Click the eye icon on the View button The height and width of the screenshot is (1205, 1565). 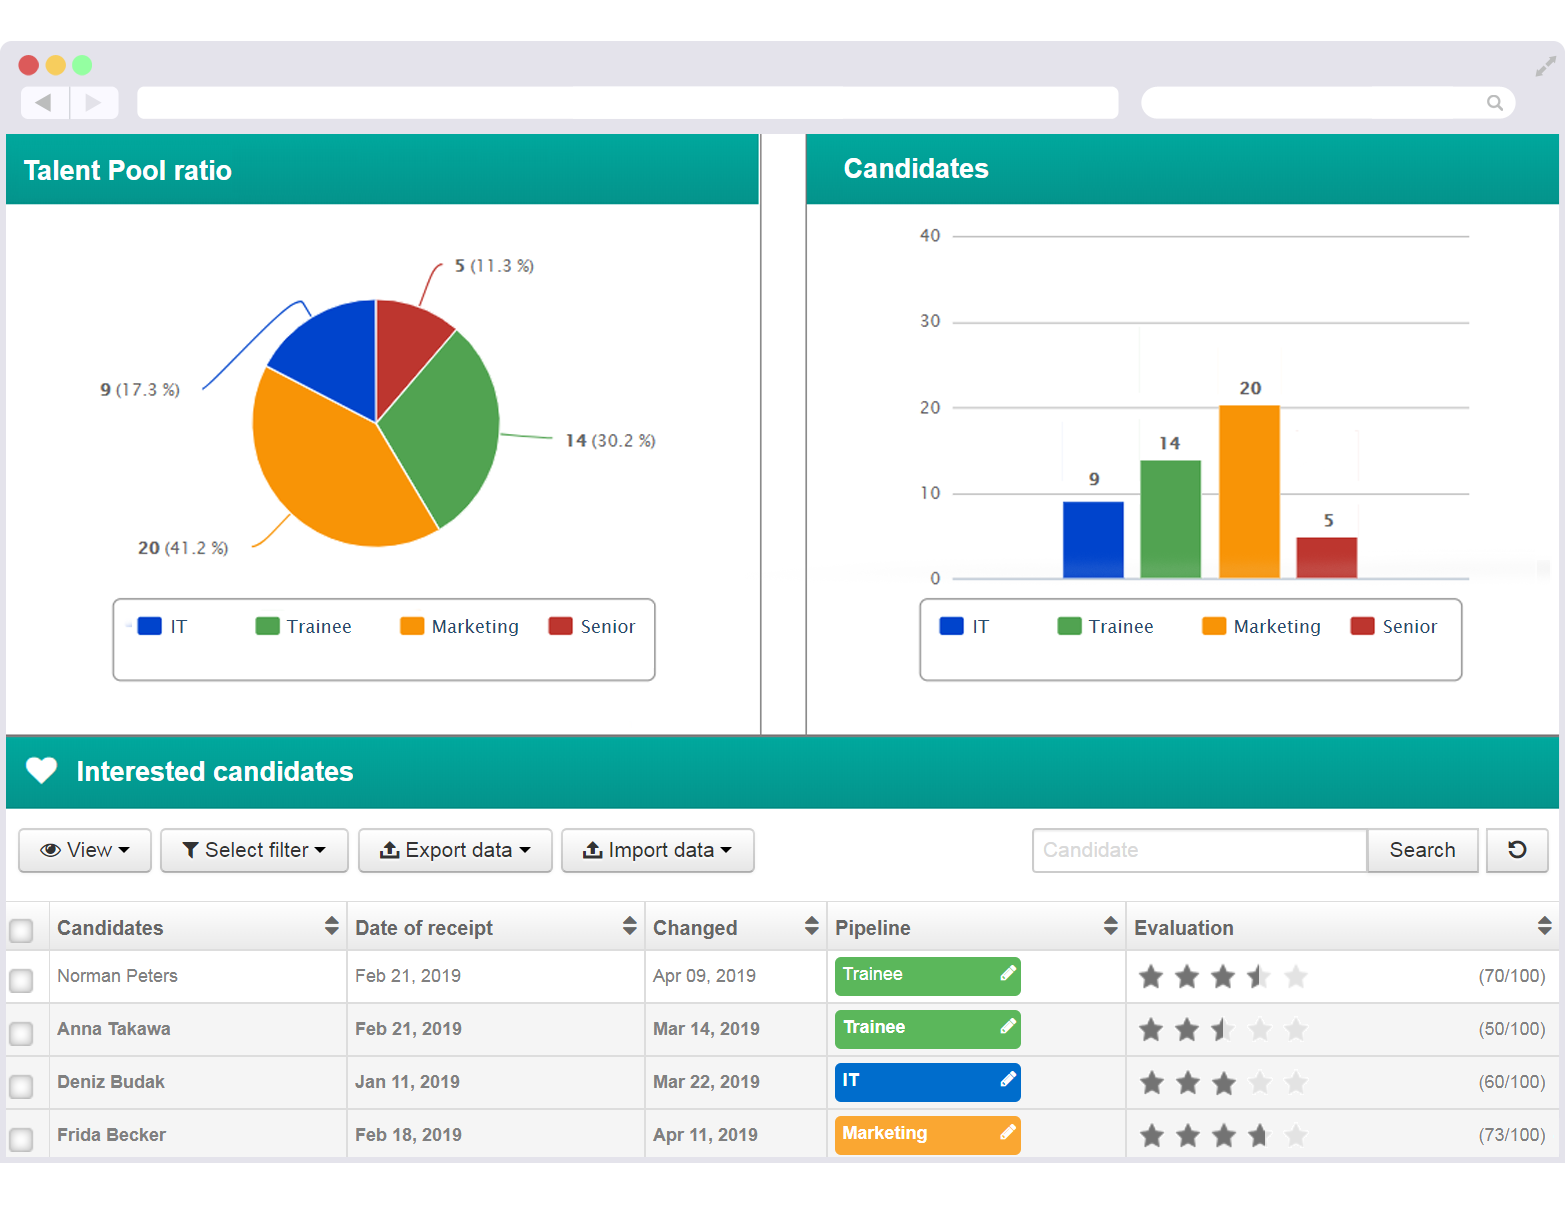50,850
